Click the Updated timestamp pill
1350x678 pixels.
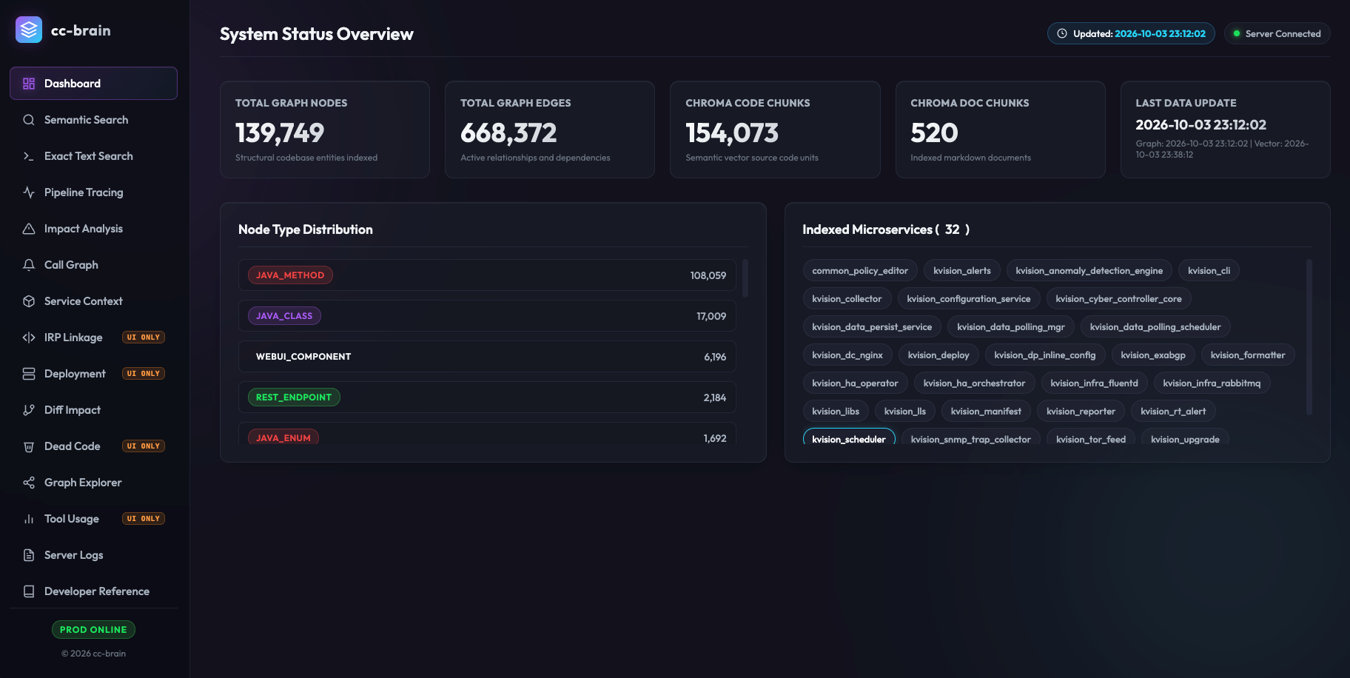pyautogui.click(x=1131, y=33)
